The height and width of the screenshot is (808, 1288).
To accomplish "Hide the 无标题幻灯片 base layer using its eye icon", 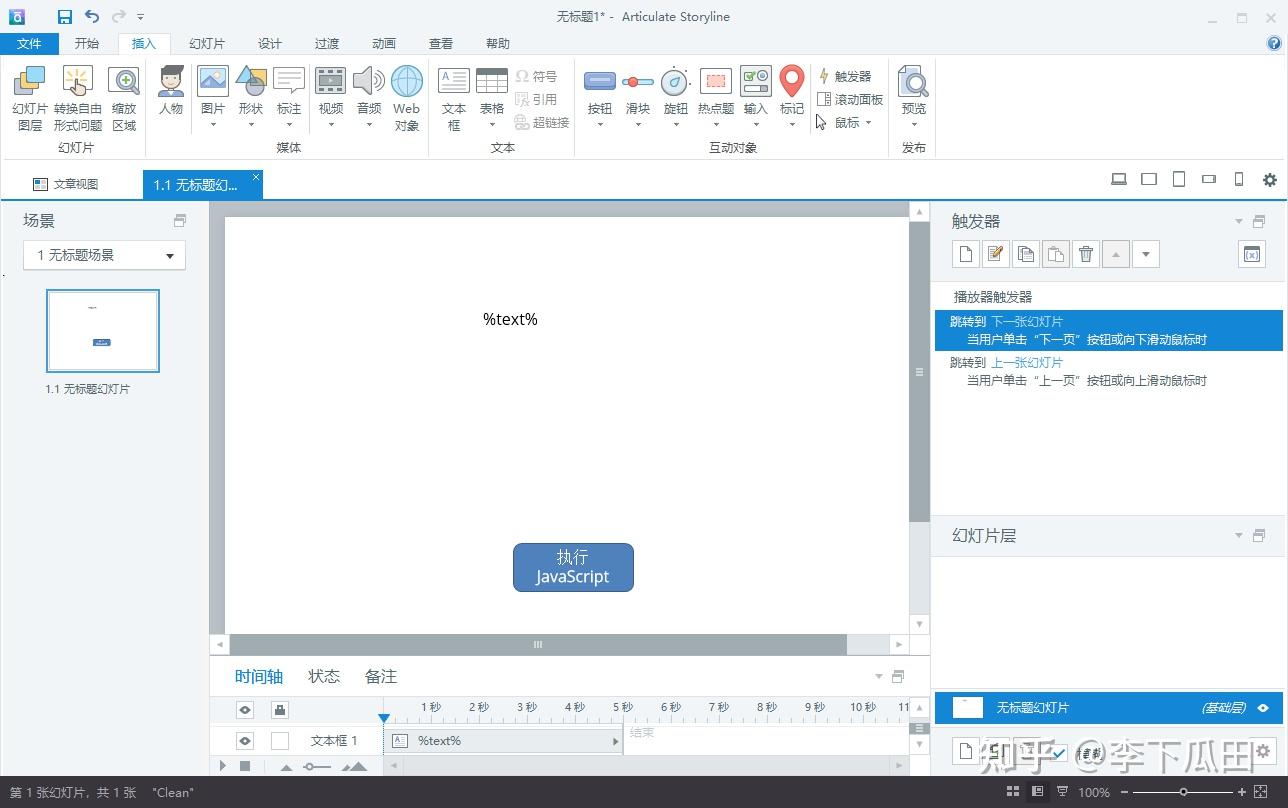I will pos(1263,708).
